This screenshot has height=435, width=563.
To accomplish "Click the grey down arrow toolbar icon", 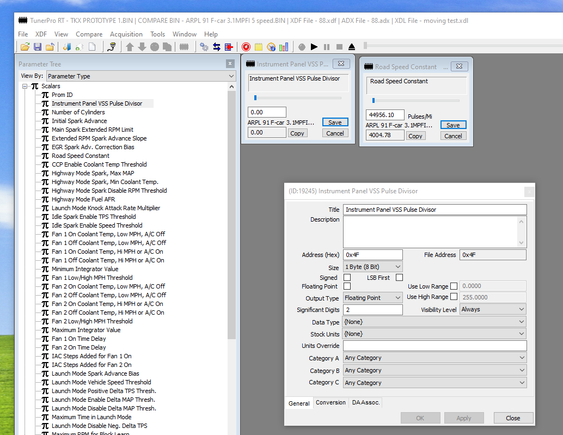I will pyautogui.click(x=142, y=47).
